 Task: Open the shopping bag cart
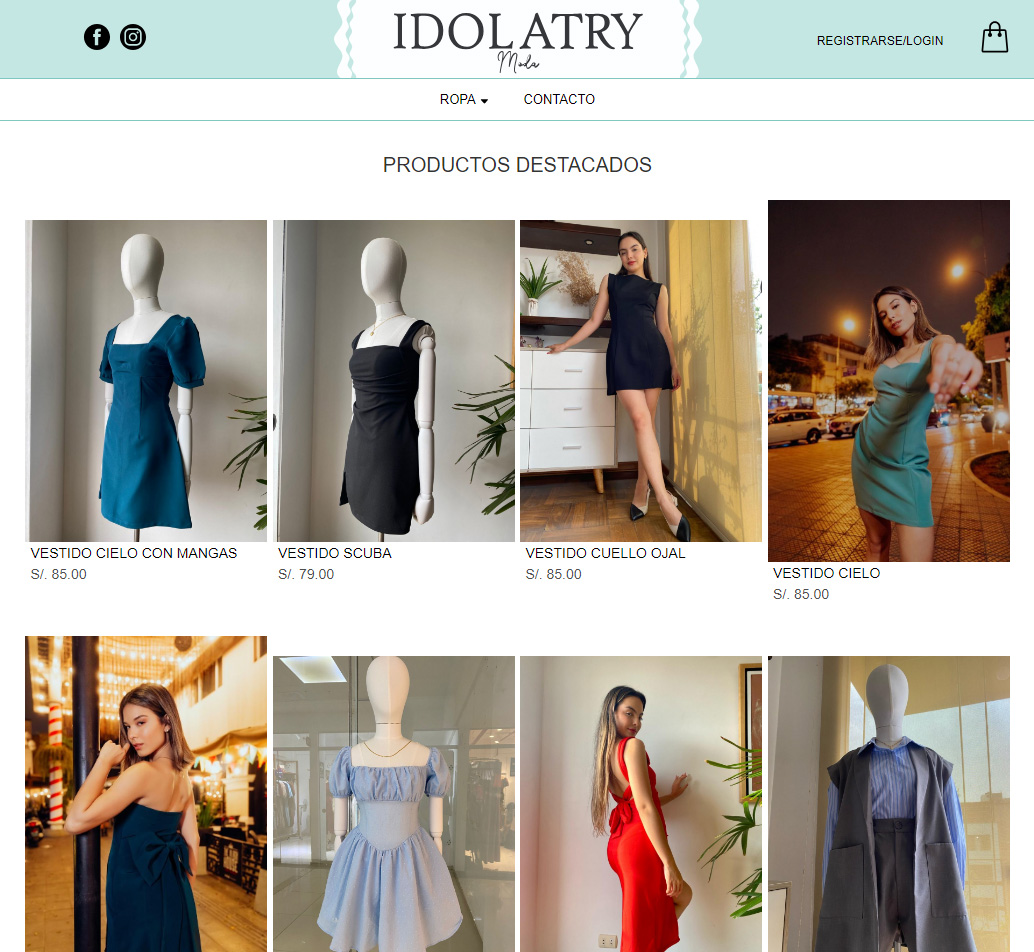tap(994, 37)
